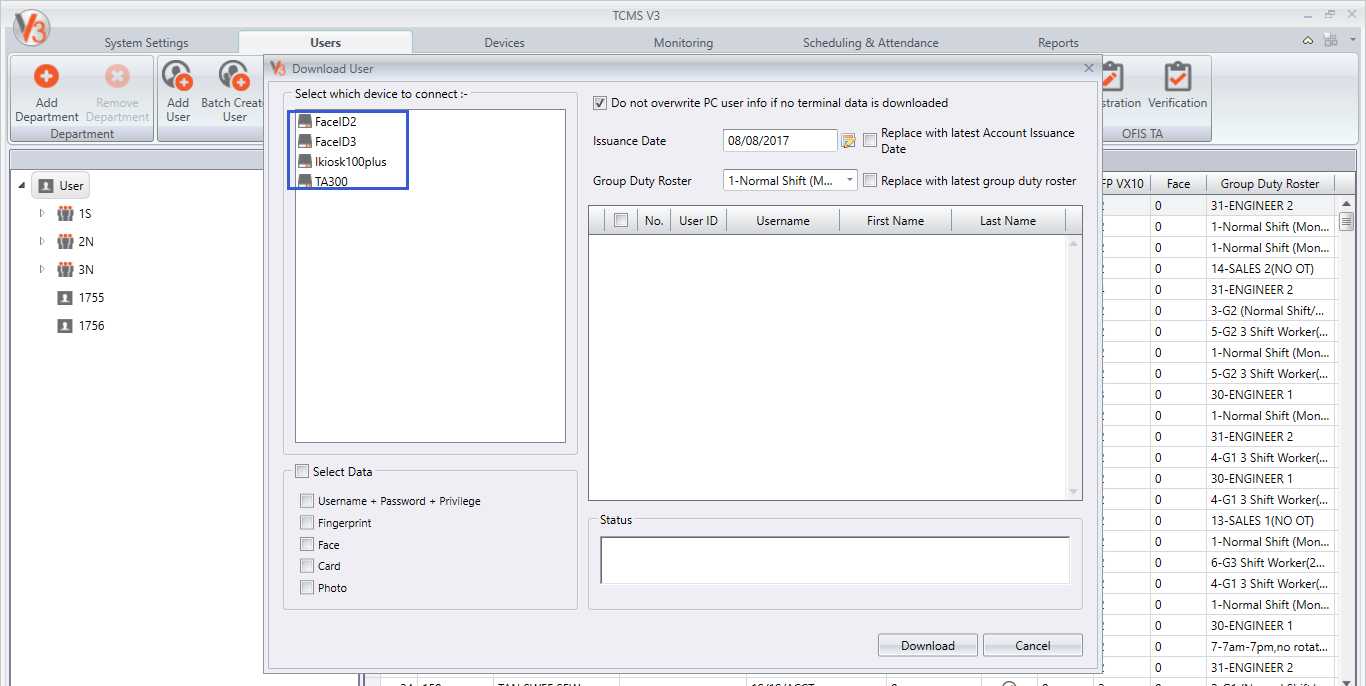
Task: Click the ribbon layout style icon
Action: [1329, 41]
